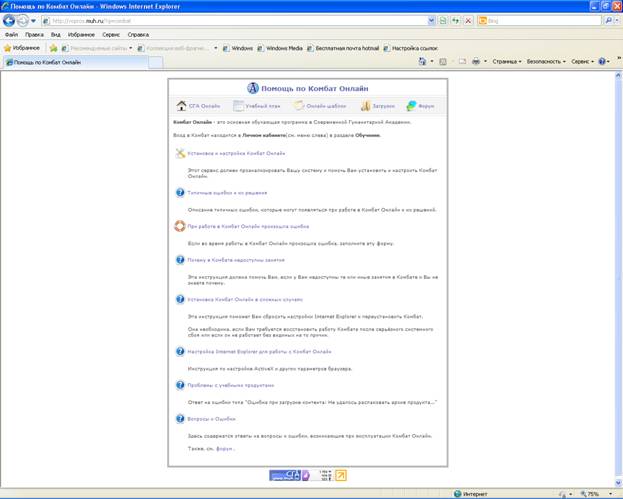Click the Учебный план calendar icon
623x499 pixels.
239,105
